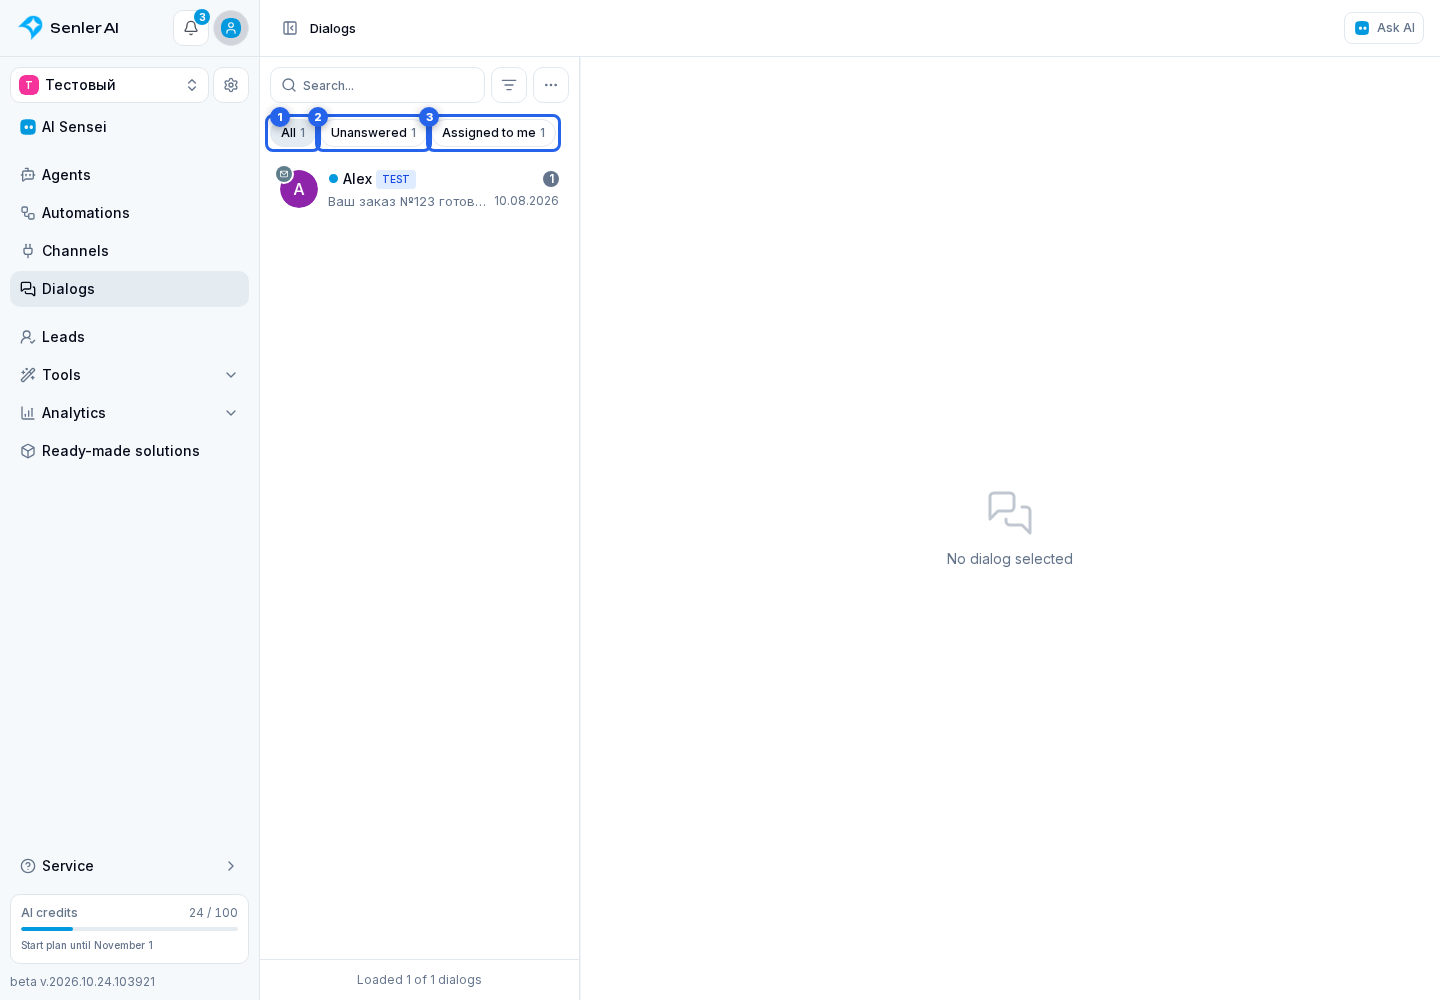1440x1000 pixels.
Task: Click the No dialog selected message
Action: click(1010, 559)
